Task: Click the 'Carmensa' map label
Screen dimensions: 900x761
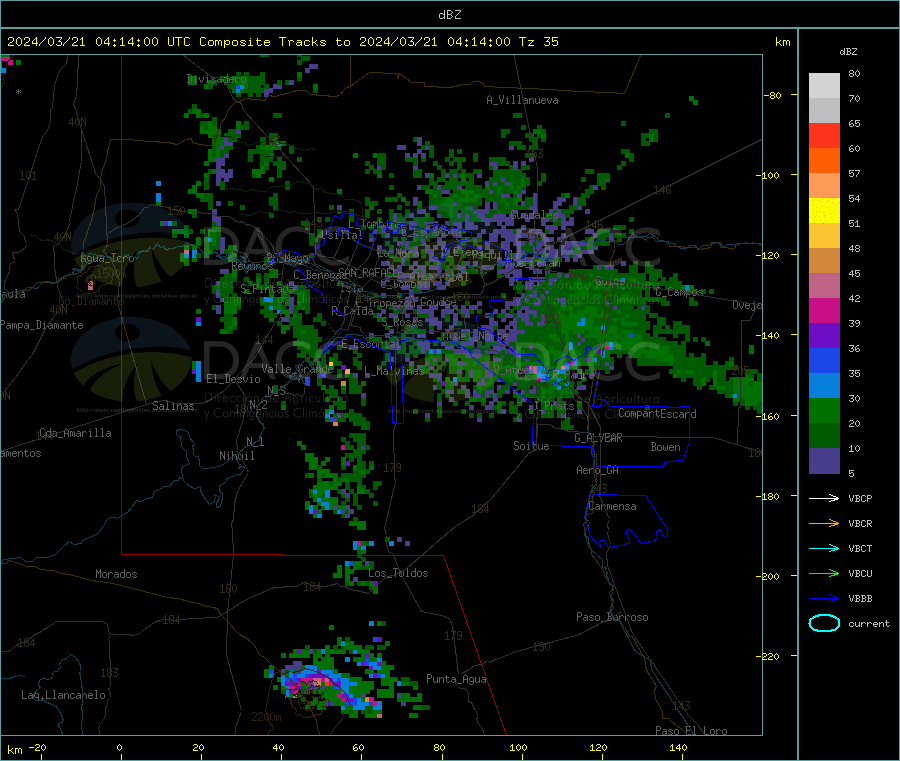Action: [612, 506]
